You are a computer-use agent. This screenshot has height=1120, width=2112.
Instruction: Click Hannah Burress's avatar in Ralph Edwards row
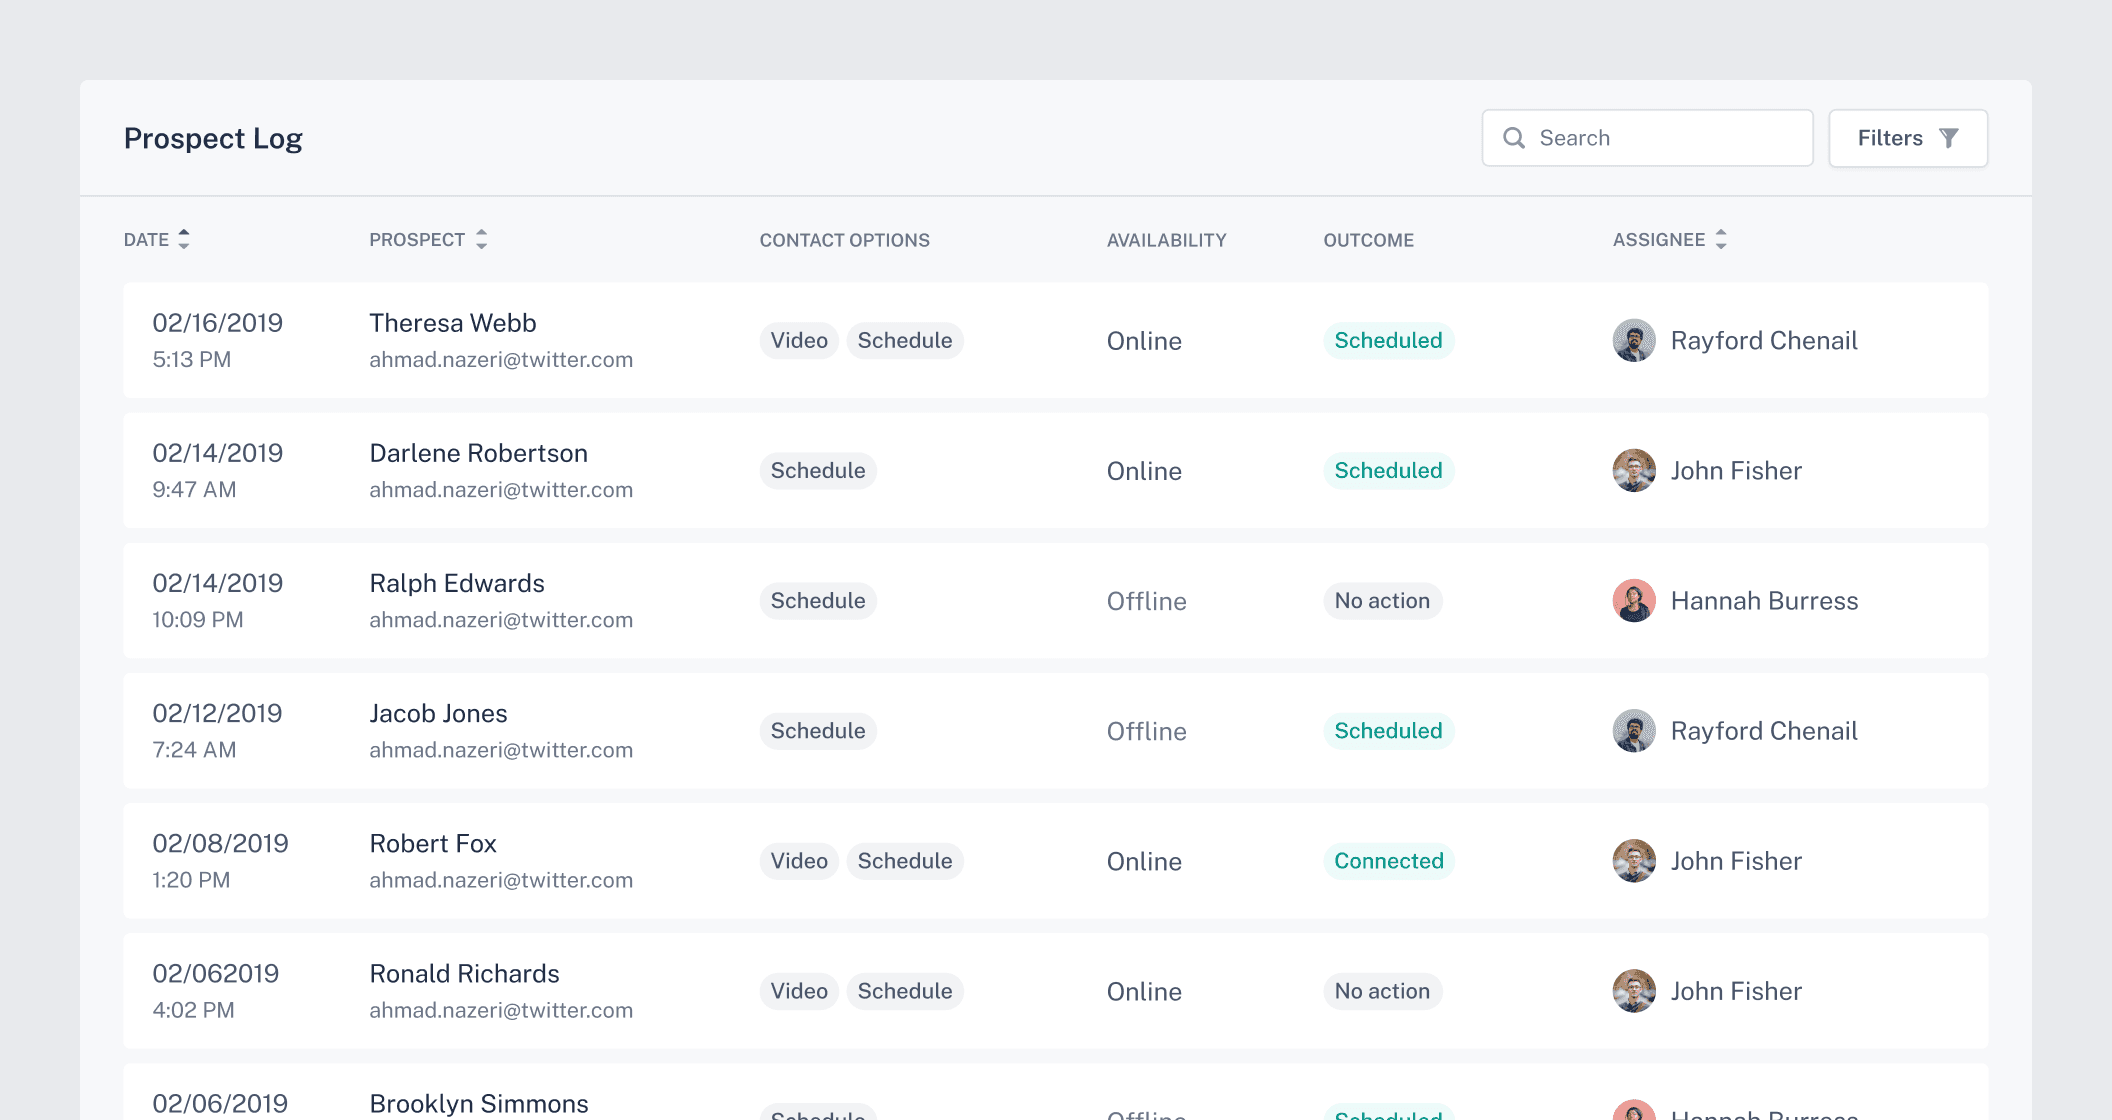1634,601
